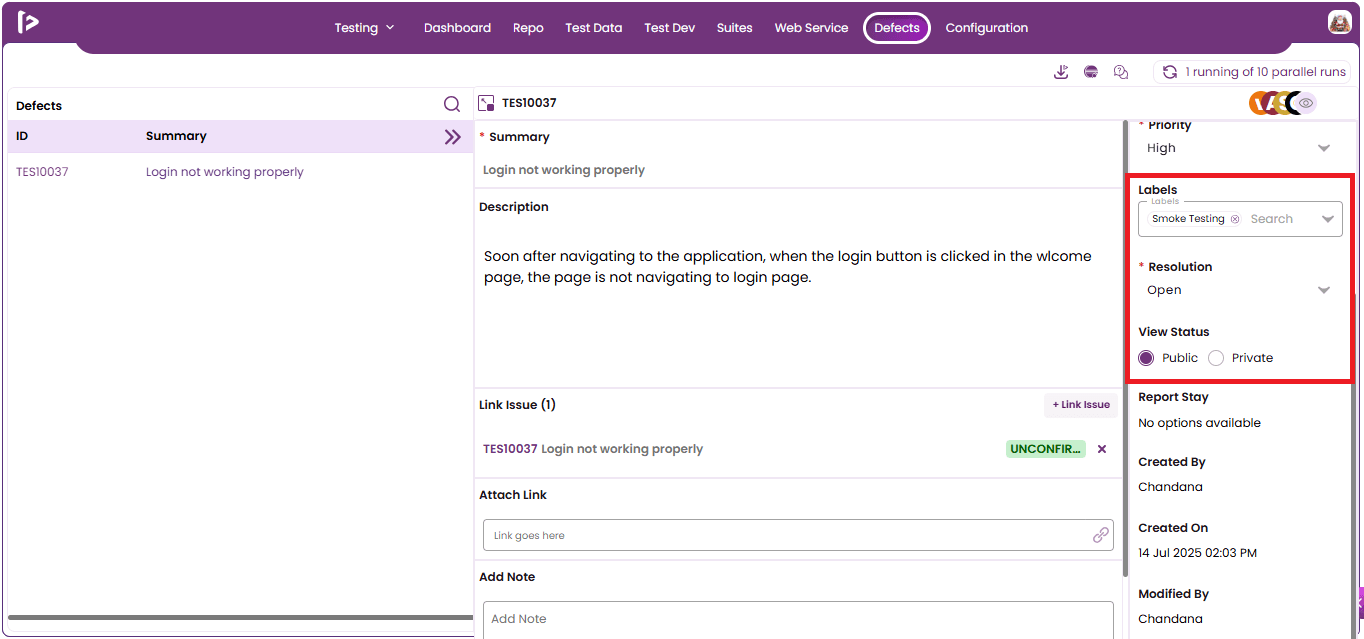Navigate to the Suites tab
Screen dimensions: 1364x639
735,28
